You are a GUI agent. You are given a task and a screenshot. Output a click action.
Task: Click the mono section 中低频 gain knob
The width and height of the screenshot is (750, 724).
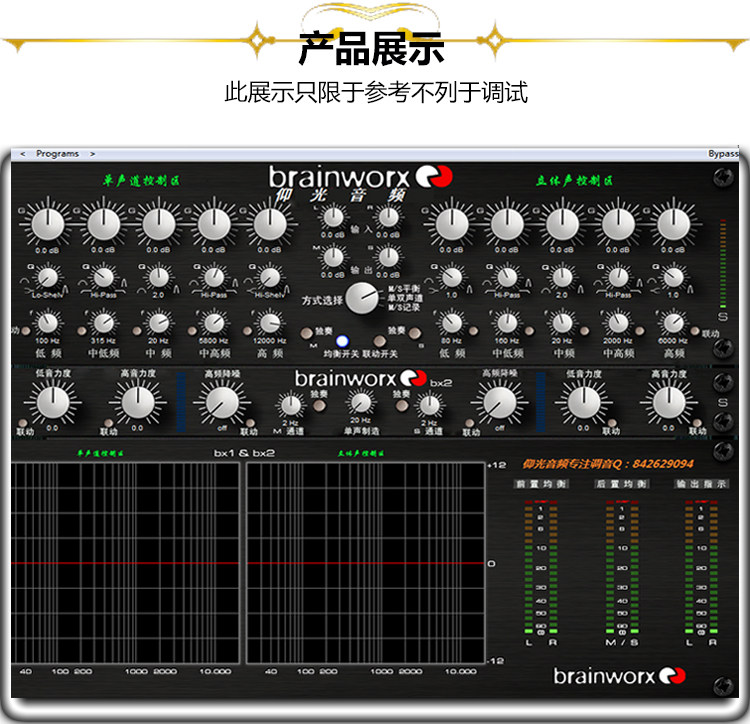pos(103,224)
